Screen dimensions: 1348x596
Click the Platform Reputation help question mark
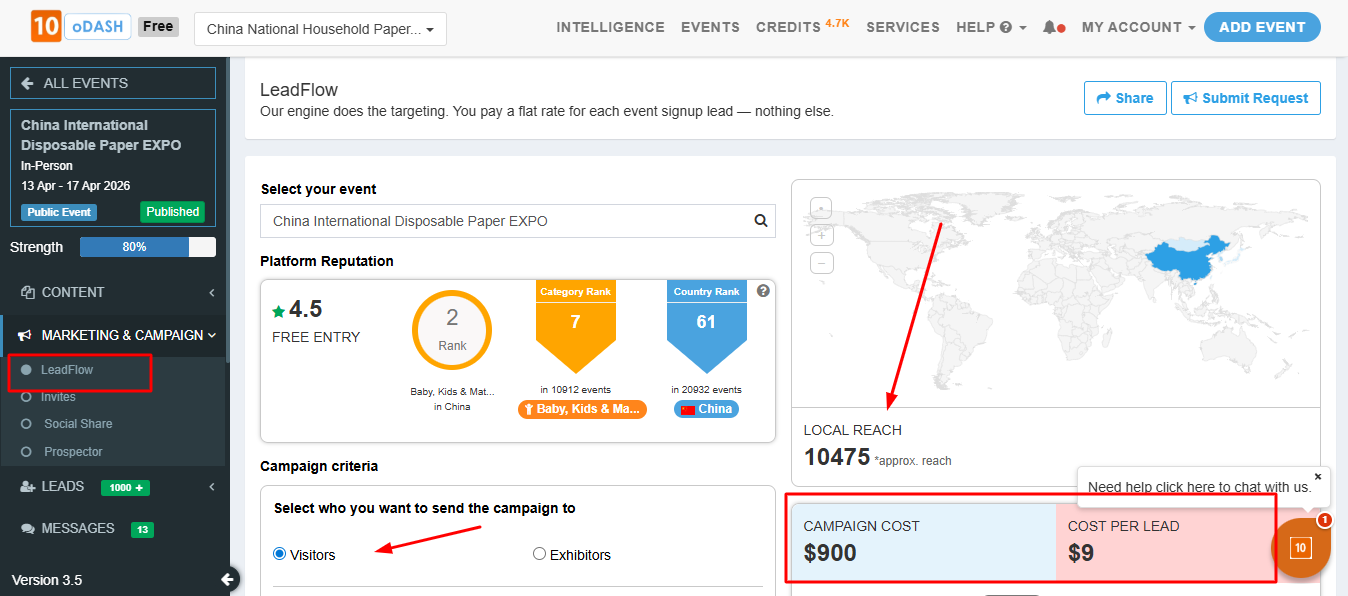coord(763,291)
